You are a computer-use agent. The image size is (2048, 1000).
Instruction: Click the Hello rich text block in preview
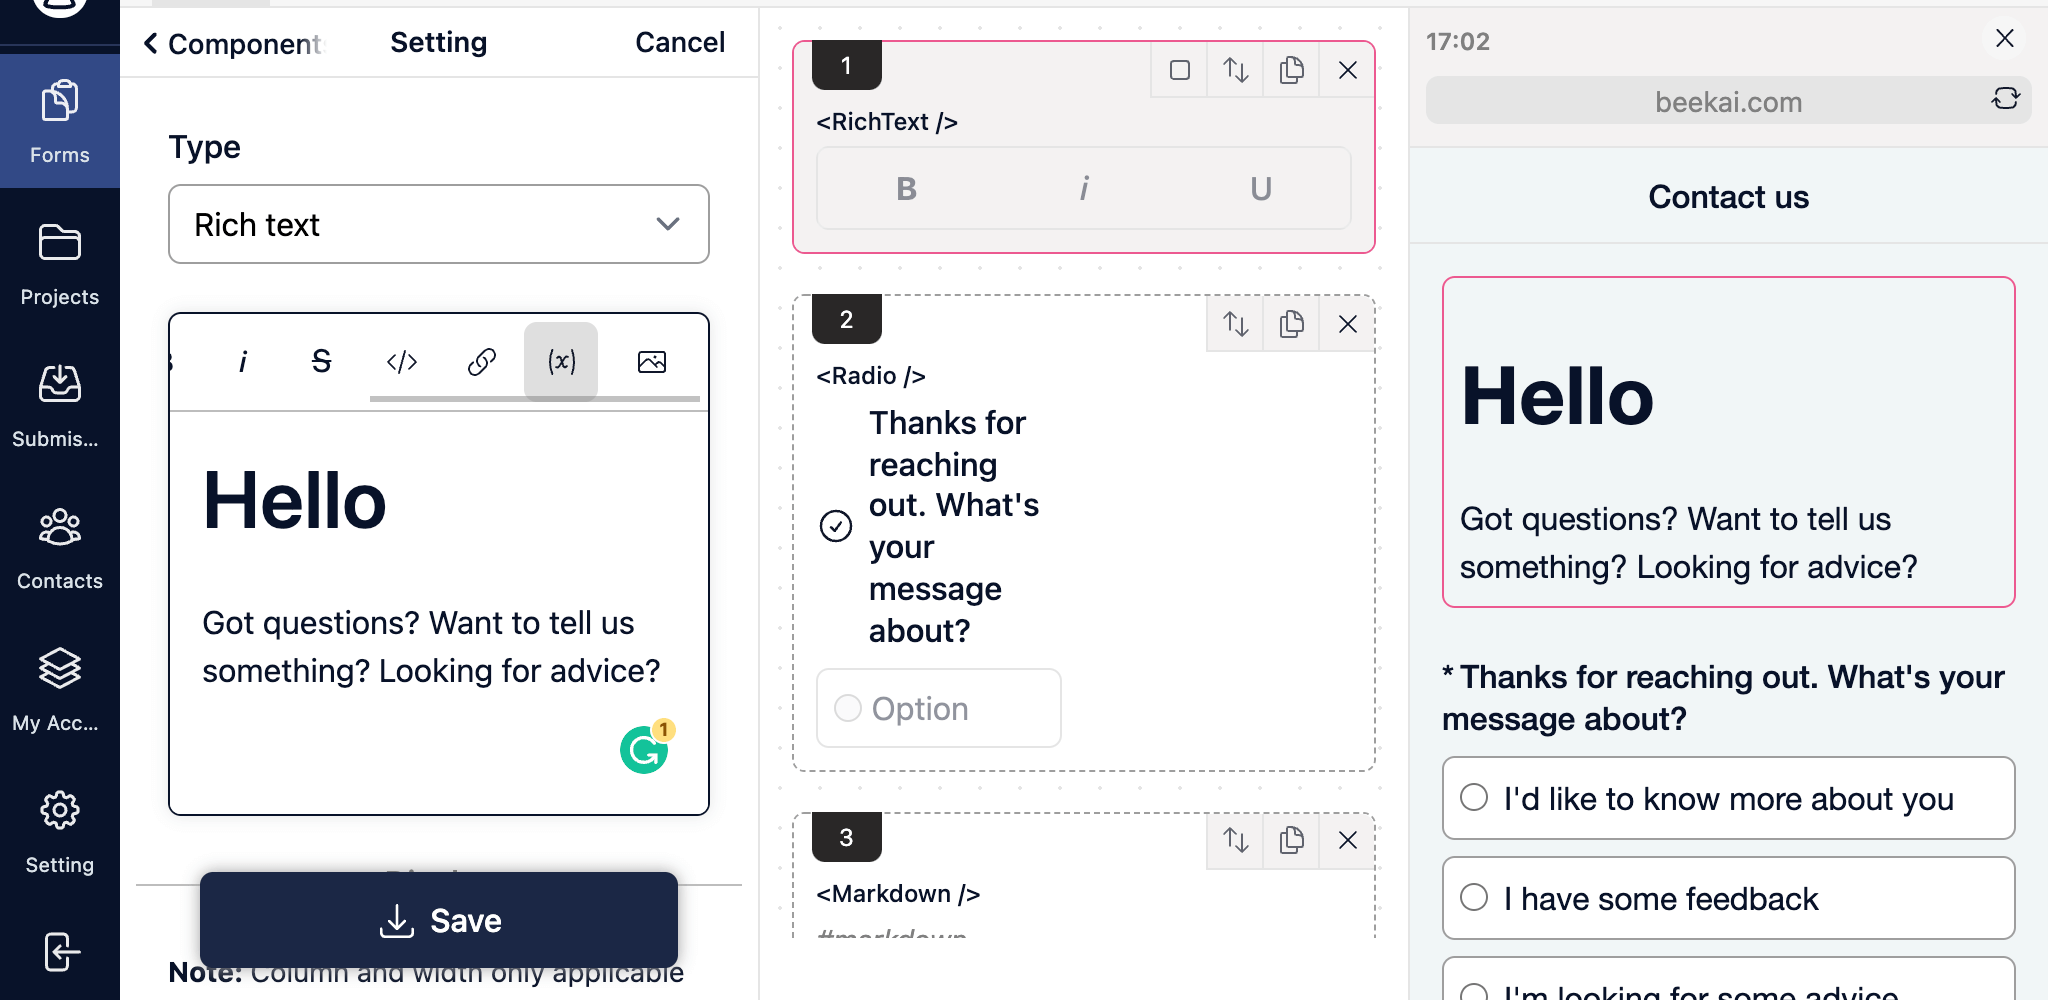(x=1729, y=442)
